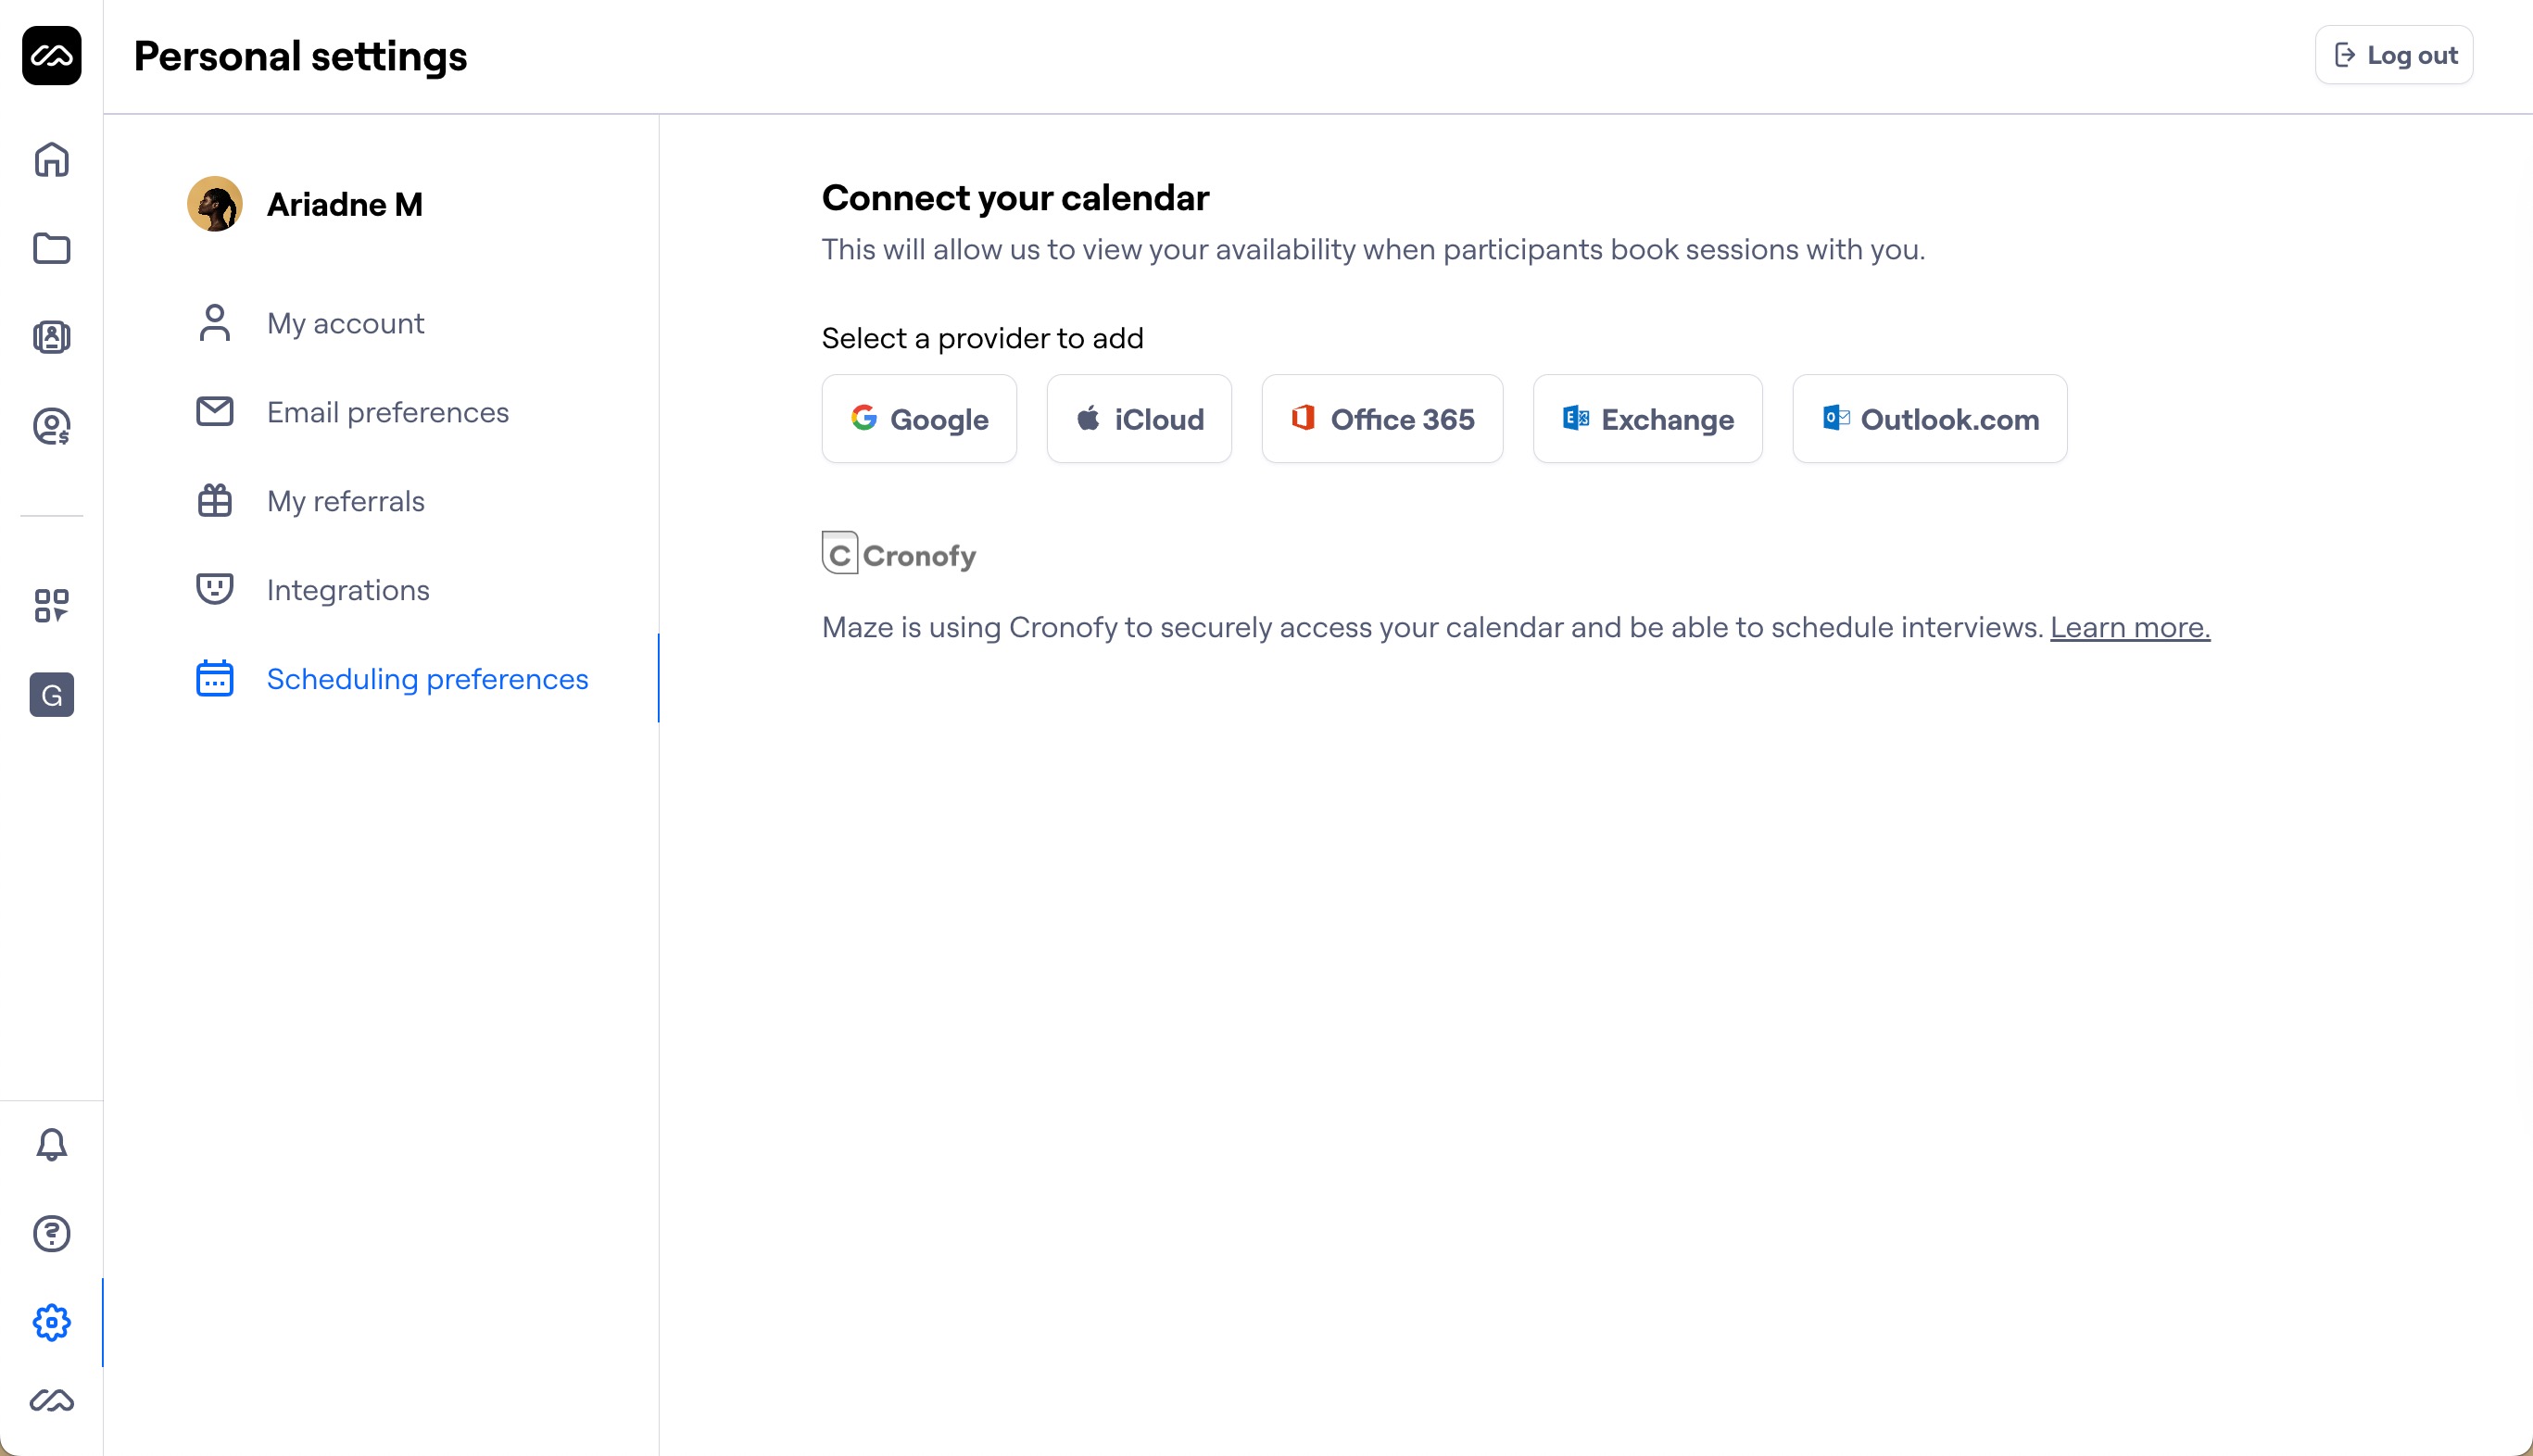Image resolution: width=2533 pixels, height=1456 pixels.
Task: Connect a Google calendar
Action: tap(918, 419)
